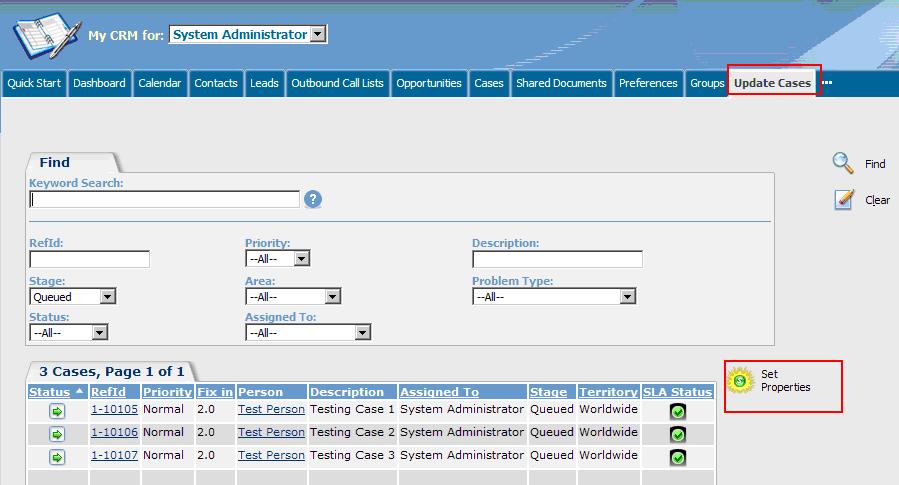899x485 pixels.
Task: Click System Administrator cell in Testing Case 2 row
Action: pyautogui.click(x=462, y=432)
